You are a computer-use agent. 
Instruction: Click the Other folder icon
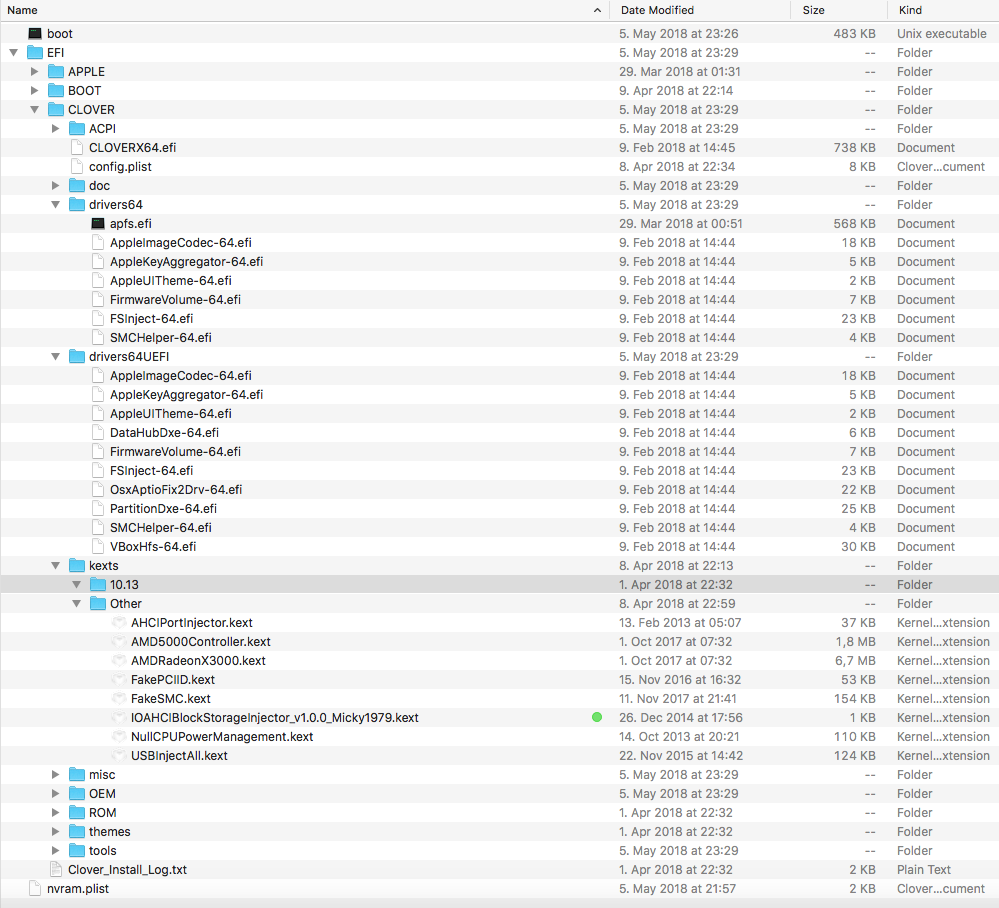tap(98, 603)
